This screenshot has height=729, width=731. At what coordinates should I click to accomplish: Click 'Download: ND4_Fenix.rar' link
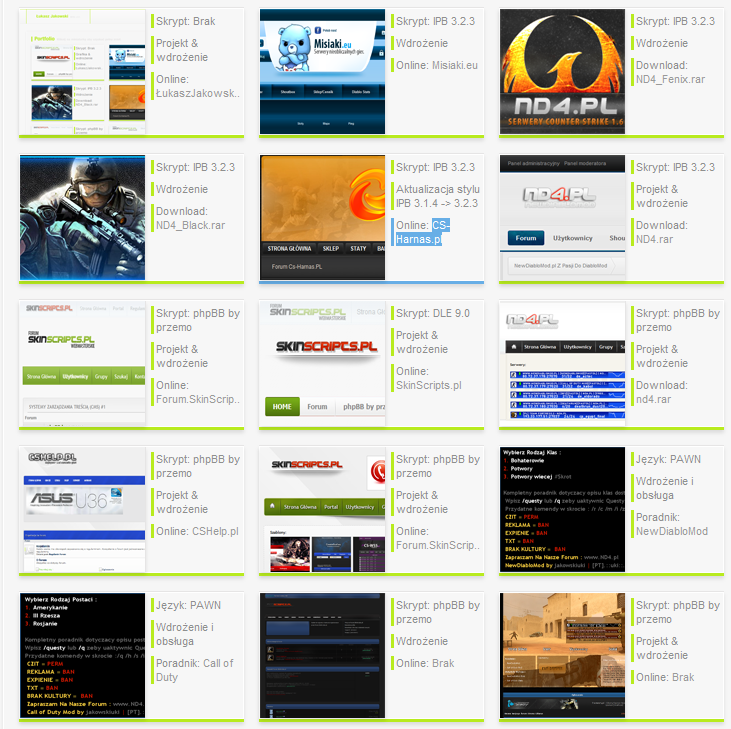[x=670, y=72]
